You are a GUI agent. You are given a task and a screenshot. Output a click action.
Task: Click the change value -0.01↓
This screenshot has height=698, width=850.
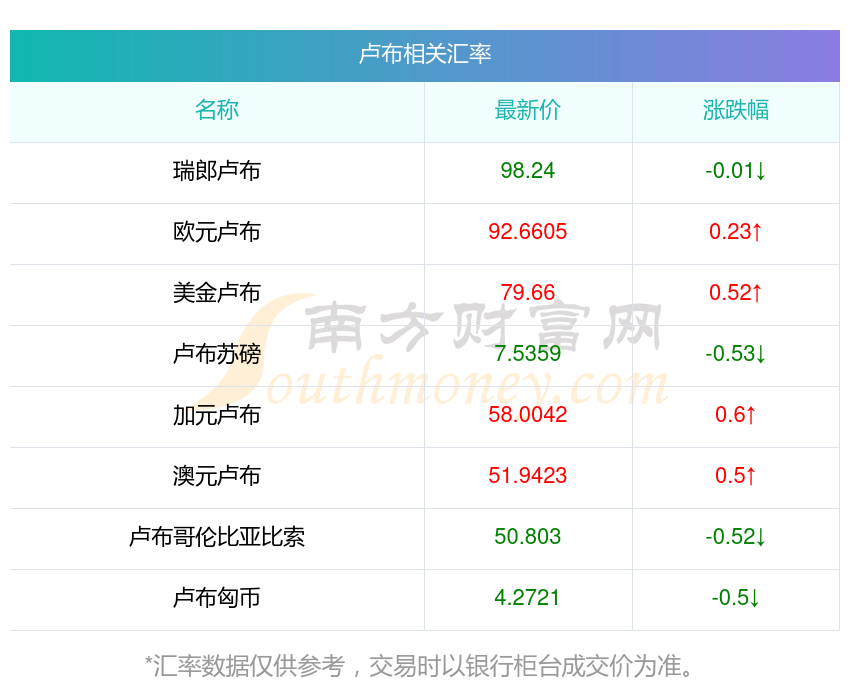pyautogui.click(x=736, y=171)
